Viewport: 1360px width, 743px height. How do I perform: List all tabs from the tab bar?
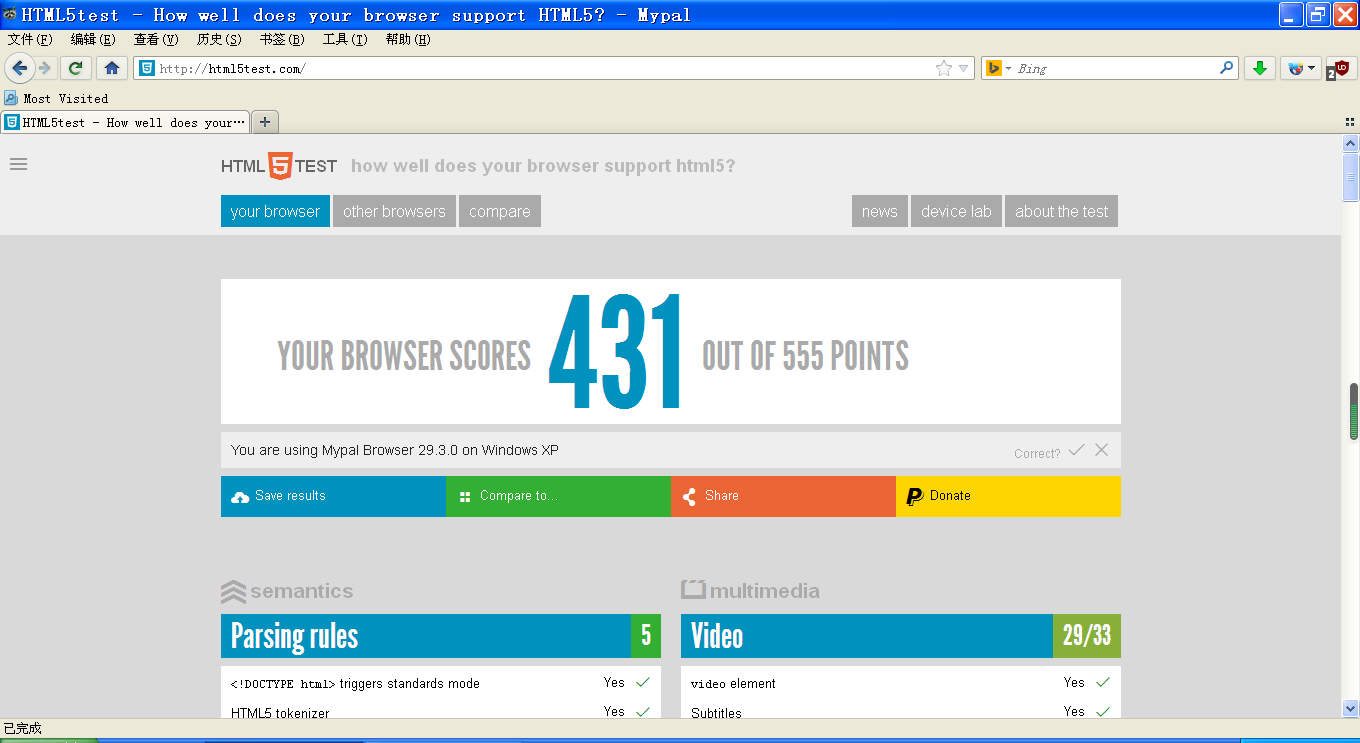[1350, 122]
